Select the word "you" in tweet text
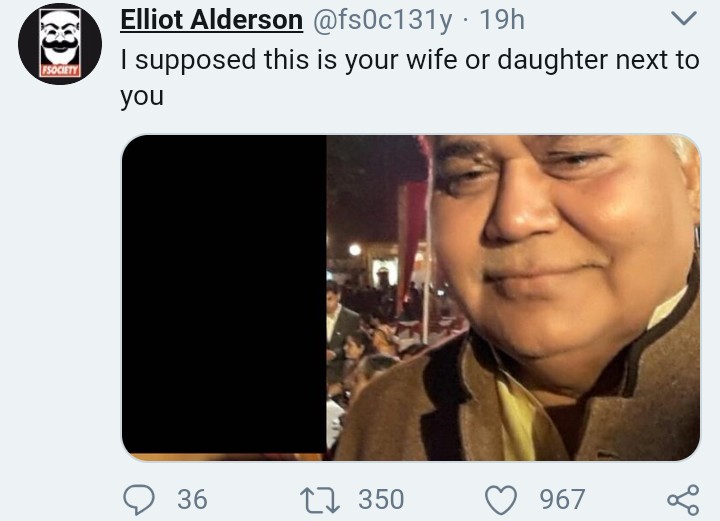Image resolution: width=720 pixels, height=521 pixels. [142, 97]
